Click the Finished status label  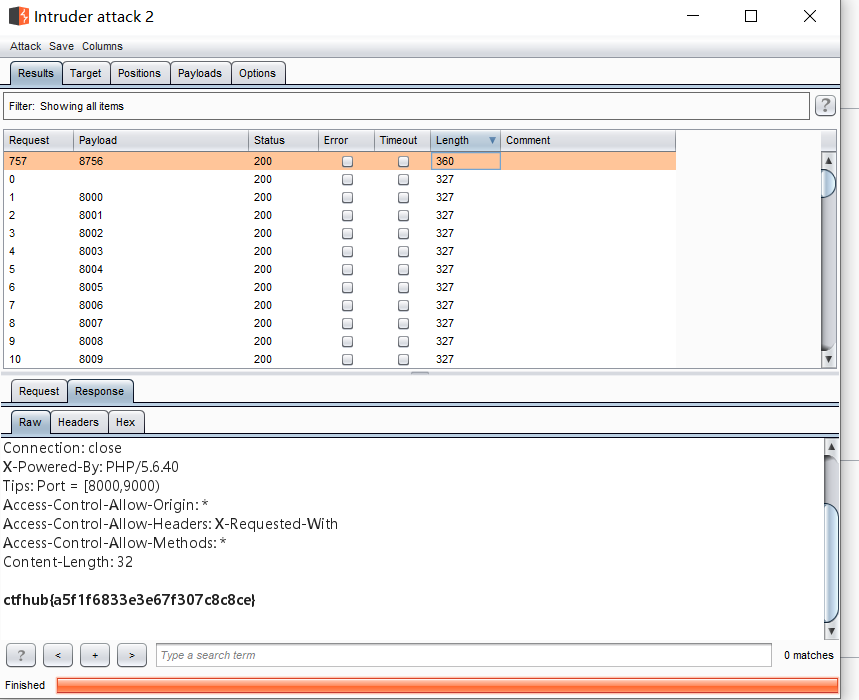tap(25, 685)
